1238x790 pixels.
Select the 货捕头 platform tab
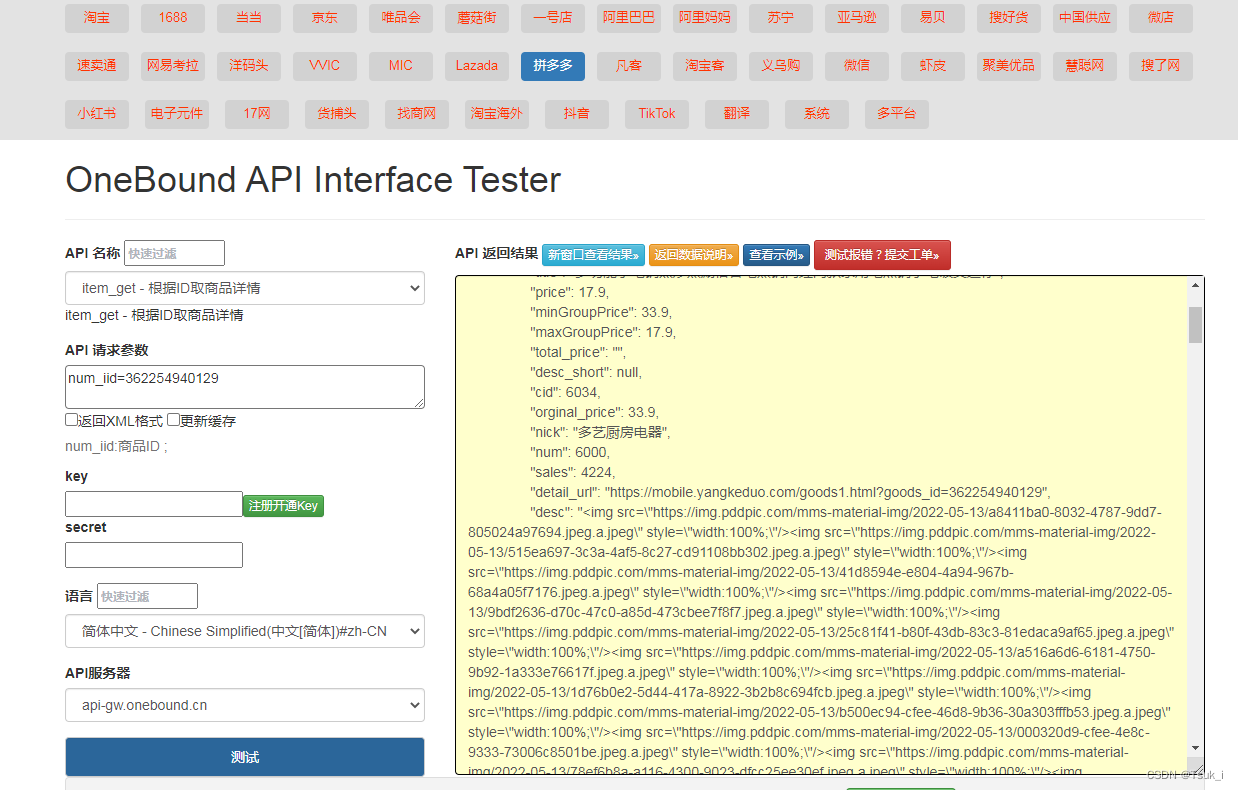point(337,114)
